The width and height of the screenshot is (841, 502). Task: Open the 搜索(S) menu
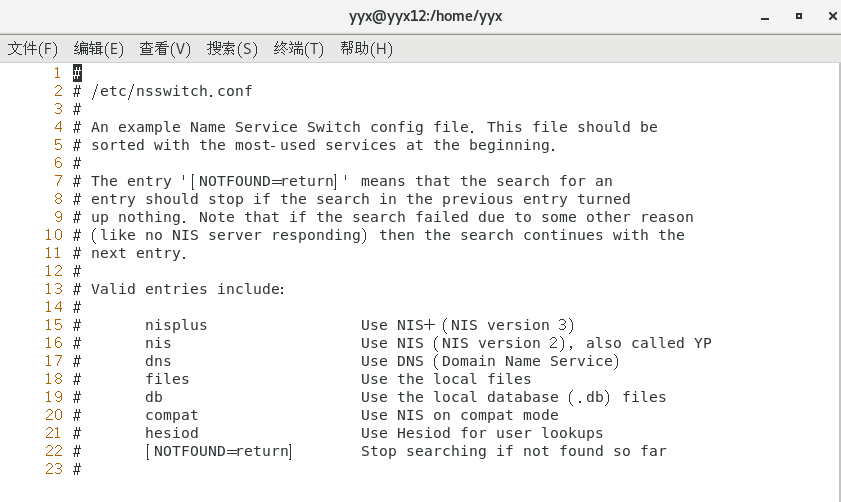pos(232,48)
